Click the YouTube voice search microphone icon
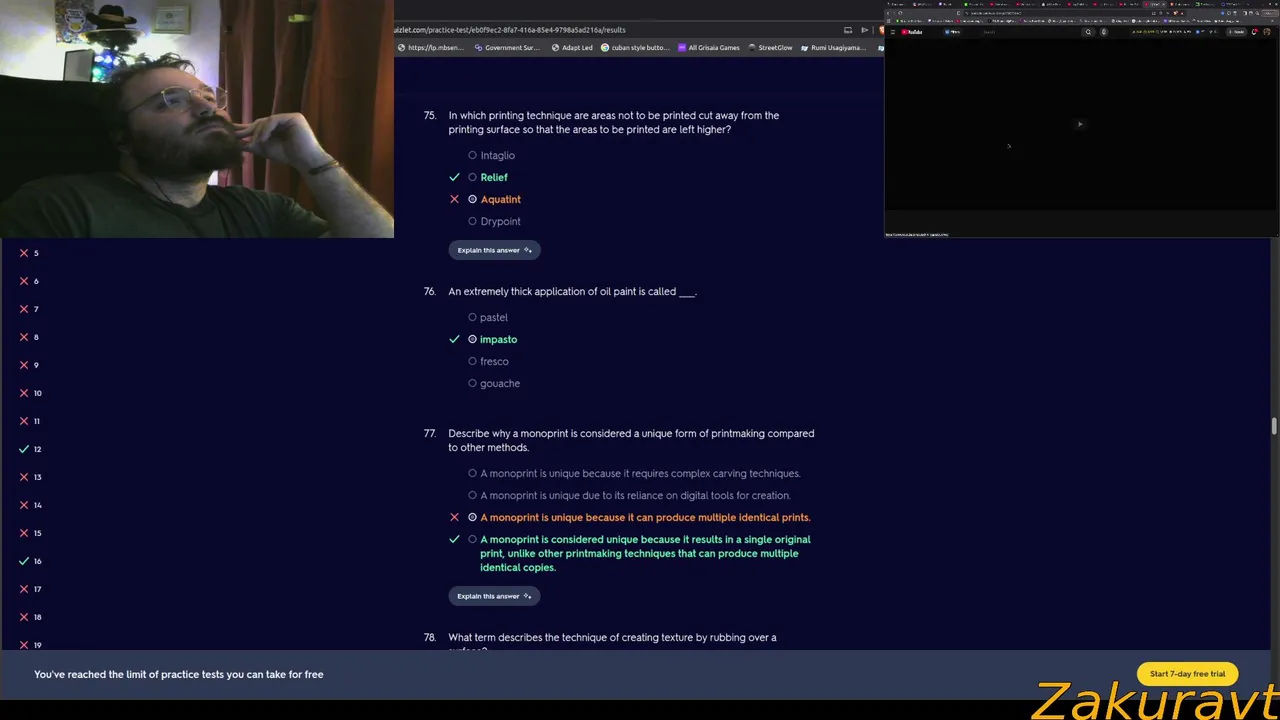Screen dimensions: 1280x720 coord(1104,32)
